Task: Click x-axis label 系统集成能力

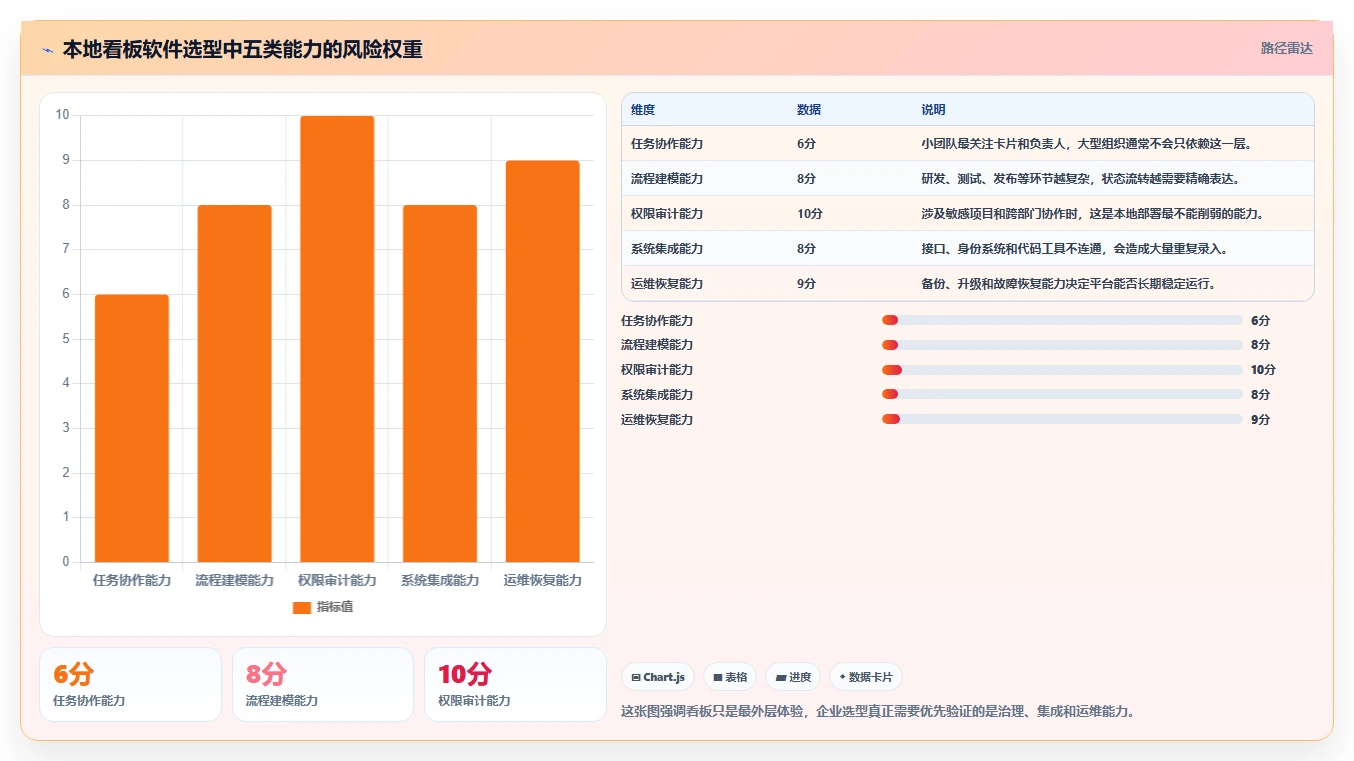Action: [440, 580]
